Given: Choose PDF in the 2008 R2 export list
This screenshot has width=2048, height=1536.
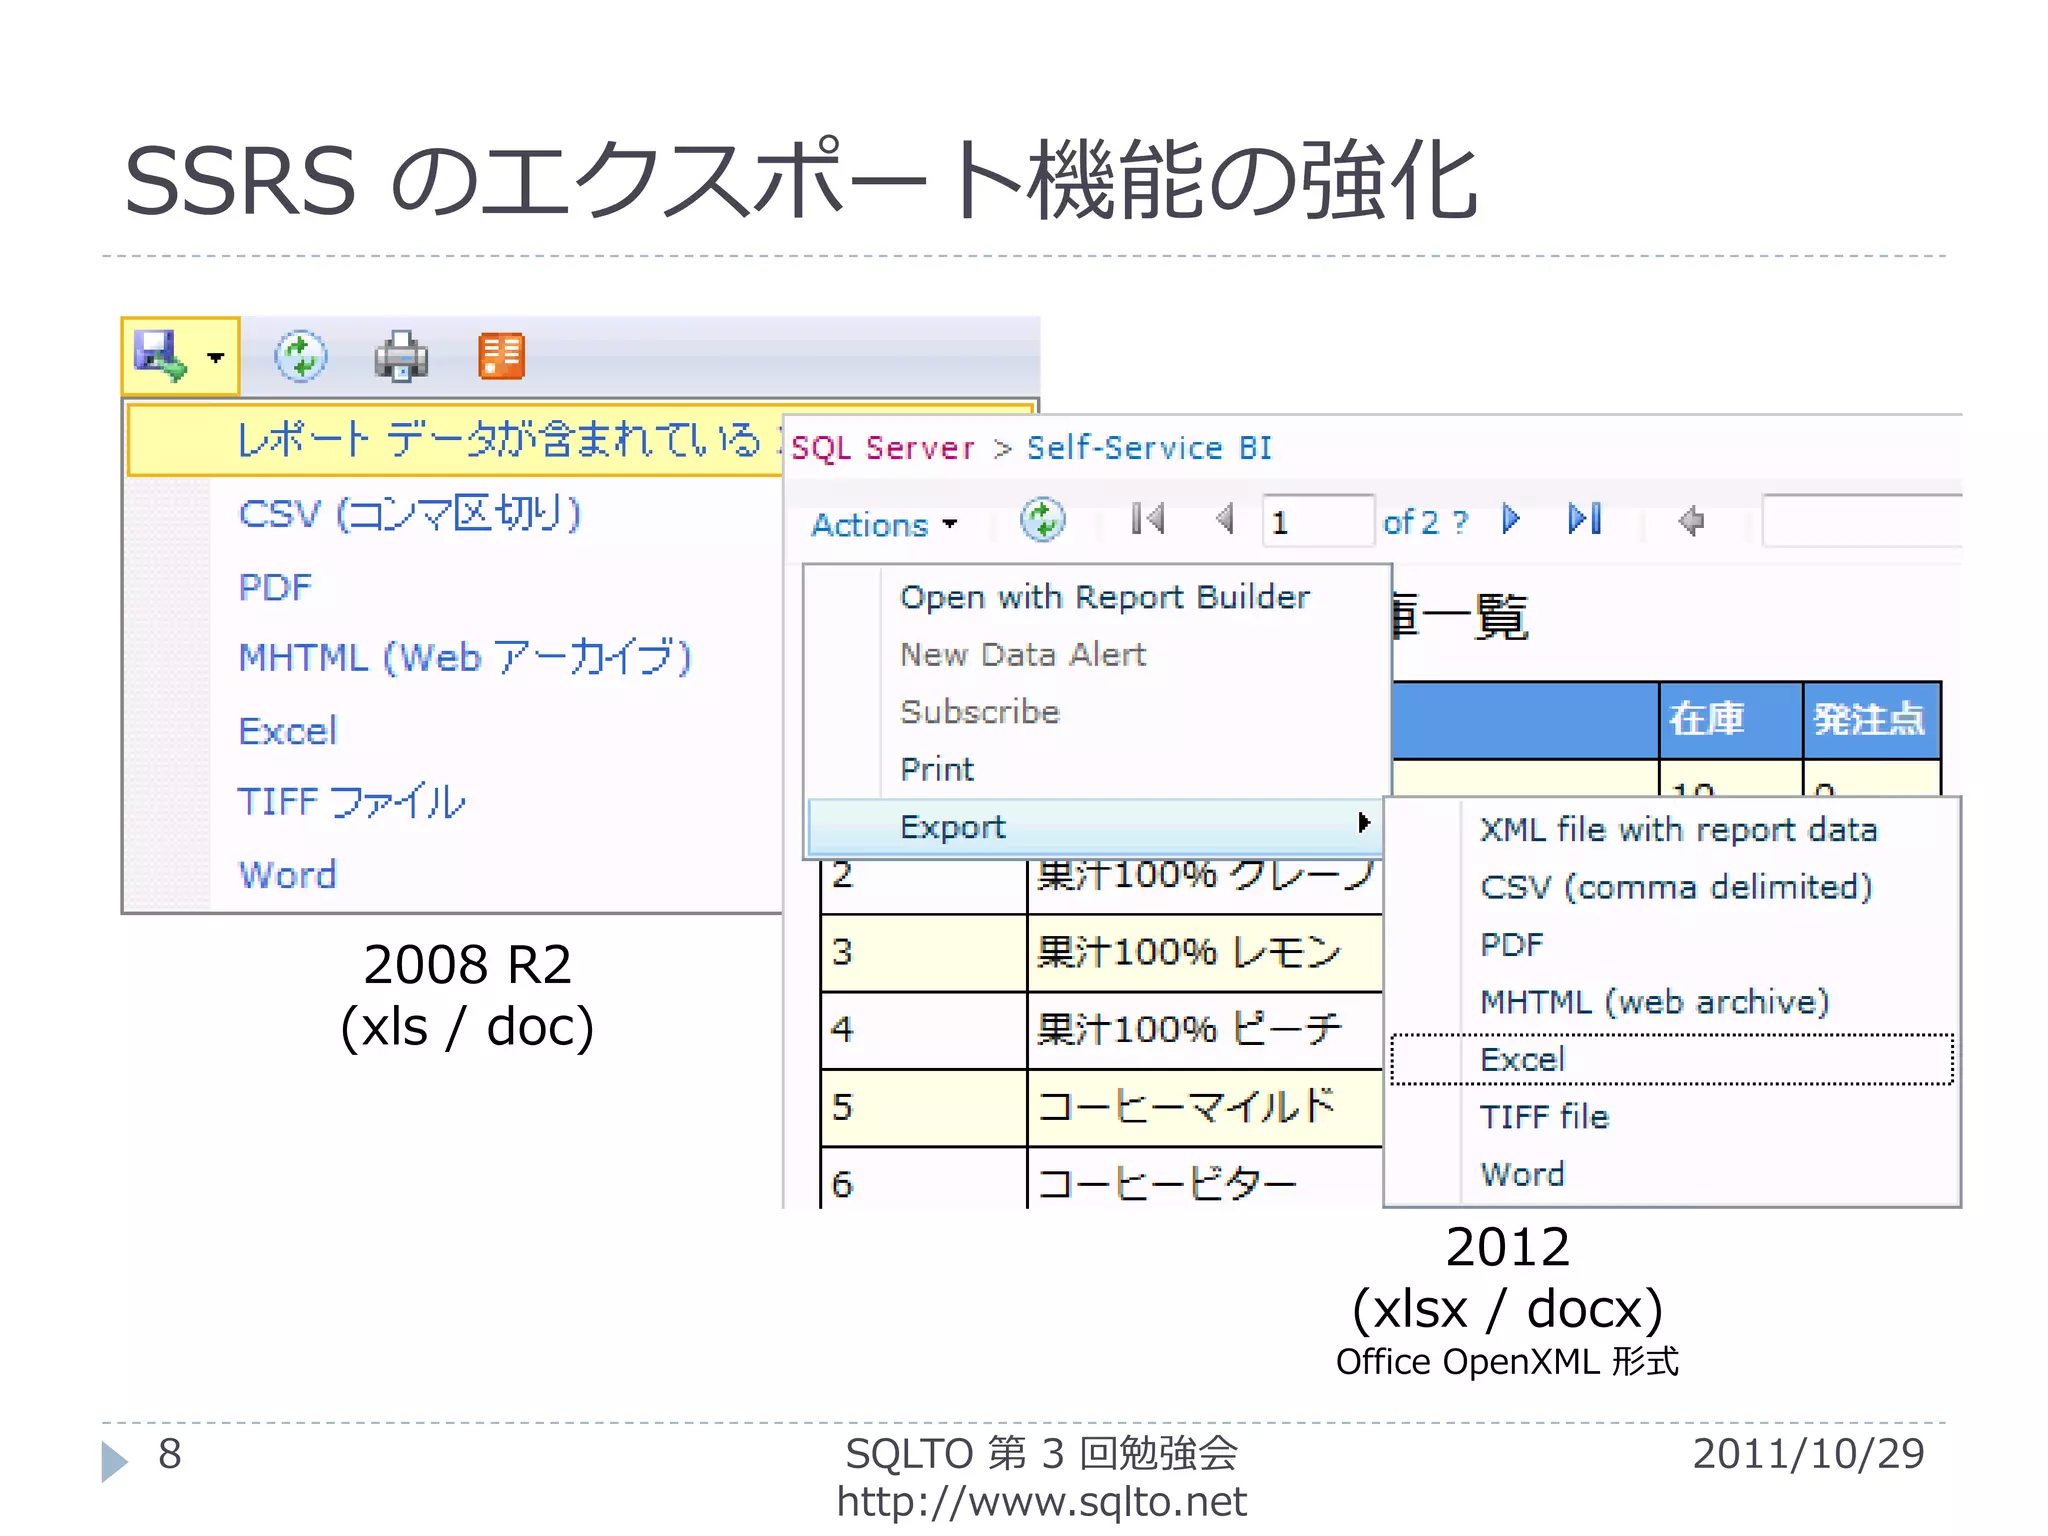Looking at the screenshot, I should click(x=275, y=587).
